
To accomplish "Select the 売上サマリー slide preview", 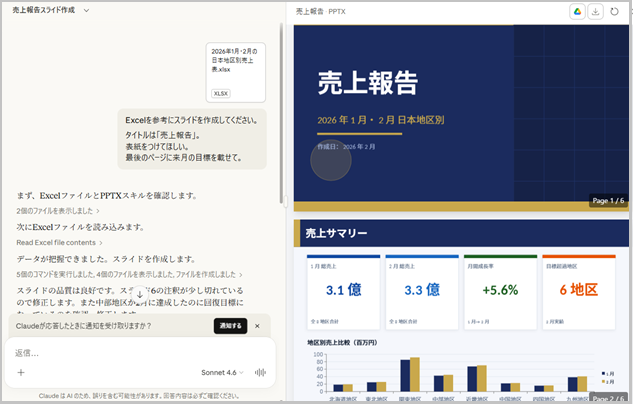I will pyautogui.click(x=462, y=310).
